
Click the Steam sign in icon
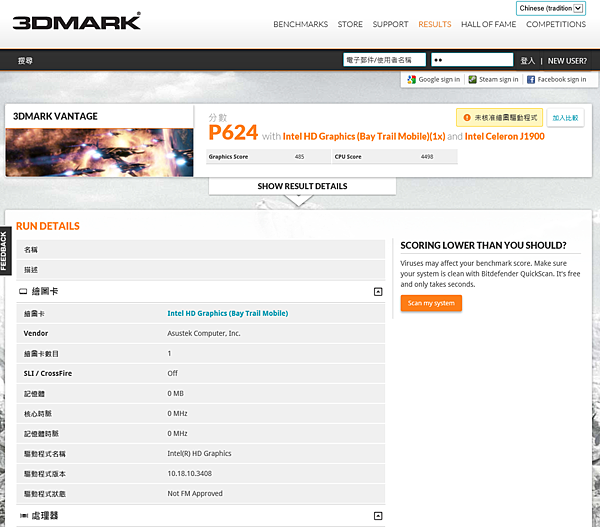(x=473, y=79)
